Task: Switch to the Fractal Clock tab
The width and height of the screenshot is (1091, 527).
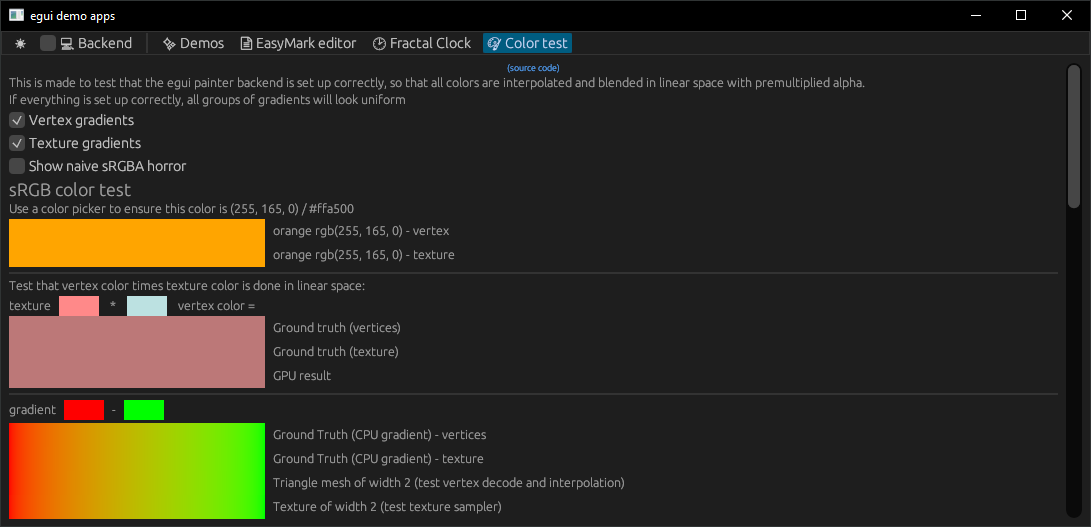Action: coord(421,43)
